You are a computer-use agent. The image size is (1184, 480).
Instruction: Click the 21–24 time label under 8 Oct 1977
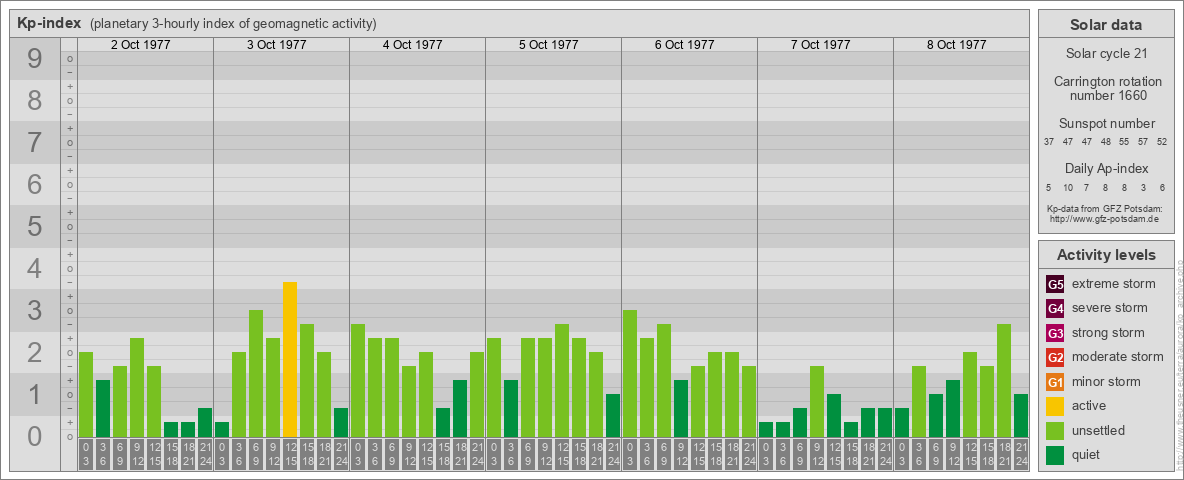click(x=1020, y=455)
